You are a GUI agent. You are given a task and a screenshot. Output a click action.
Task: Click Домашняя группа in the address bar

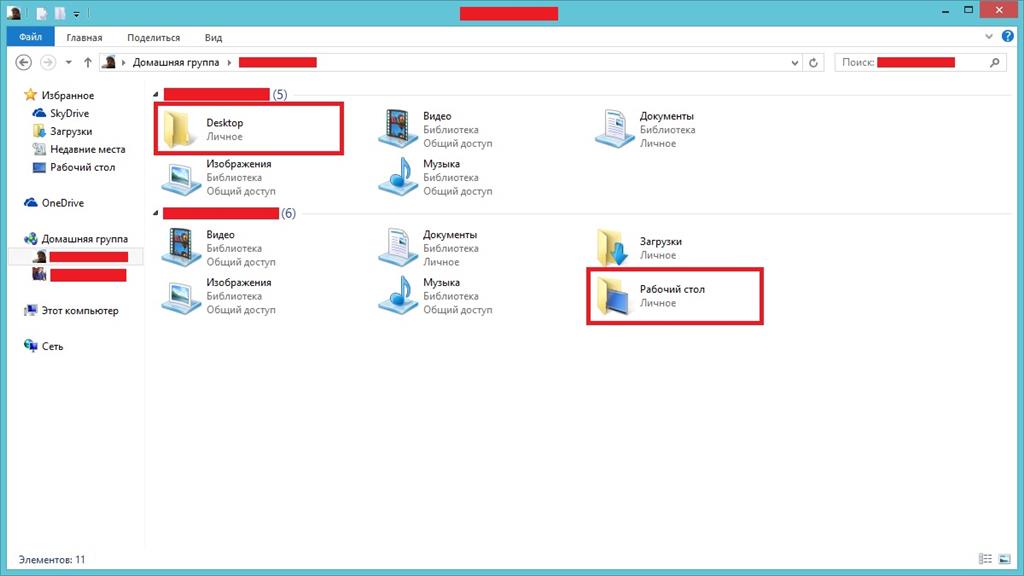click(176, 62)
